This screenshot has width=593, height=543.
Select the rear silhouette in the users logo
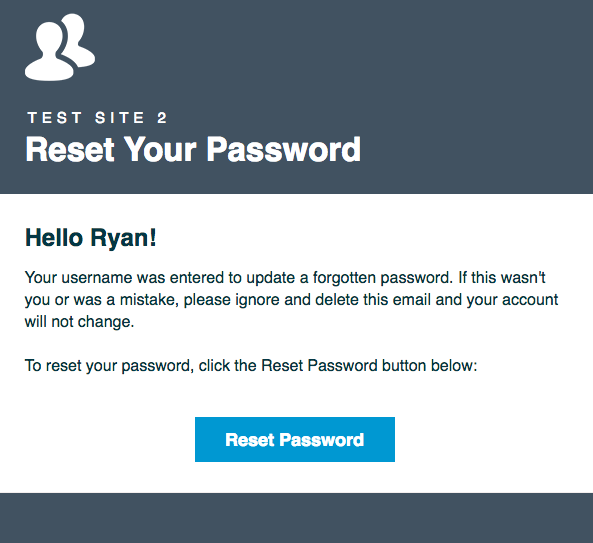tap(79, 40)
